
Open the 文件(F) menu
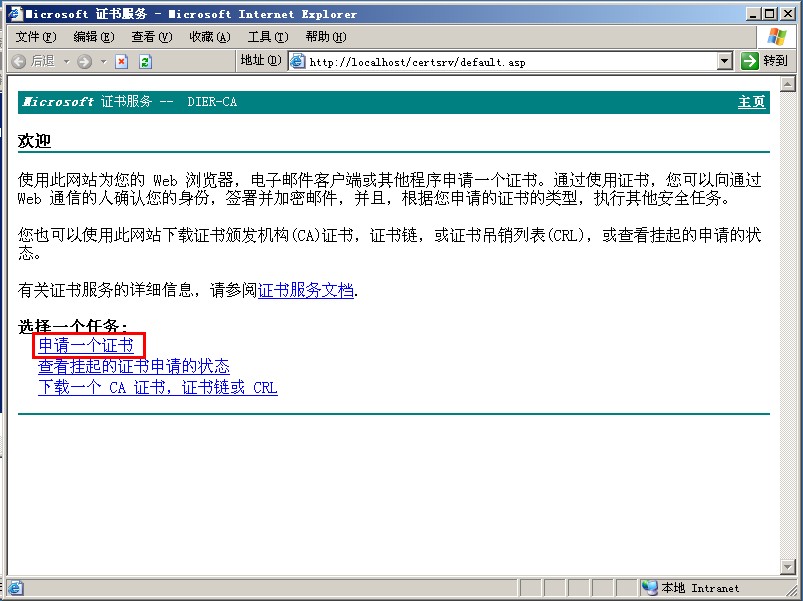tap(35, 37)
